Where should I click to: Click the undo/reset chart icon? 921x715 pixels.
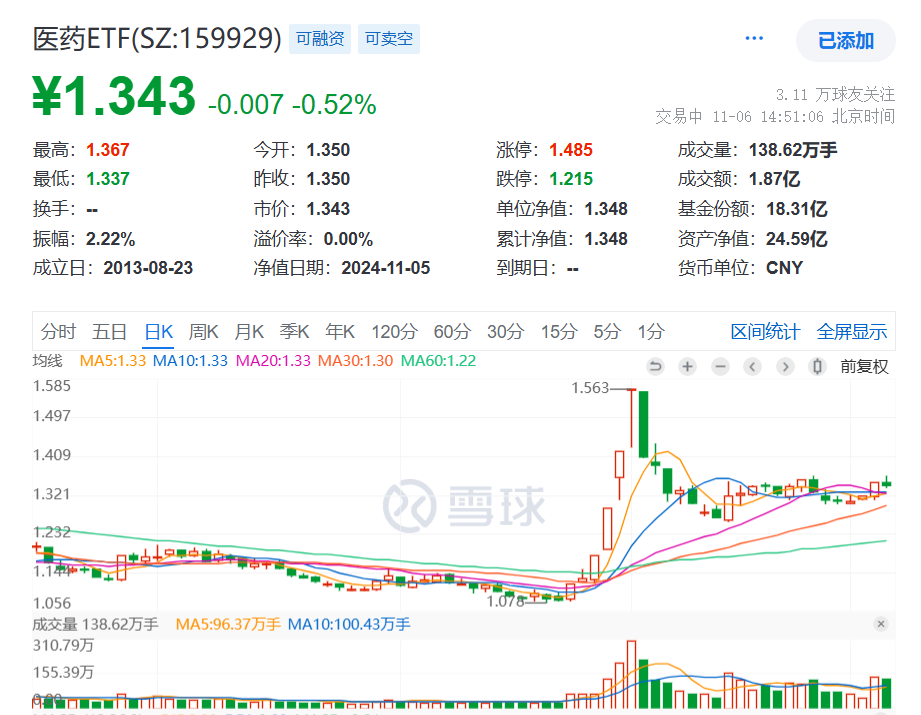[655, 367]
